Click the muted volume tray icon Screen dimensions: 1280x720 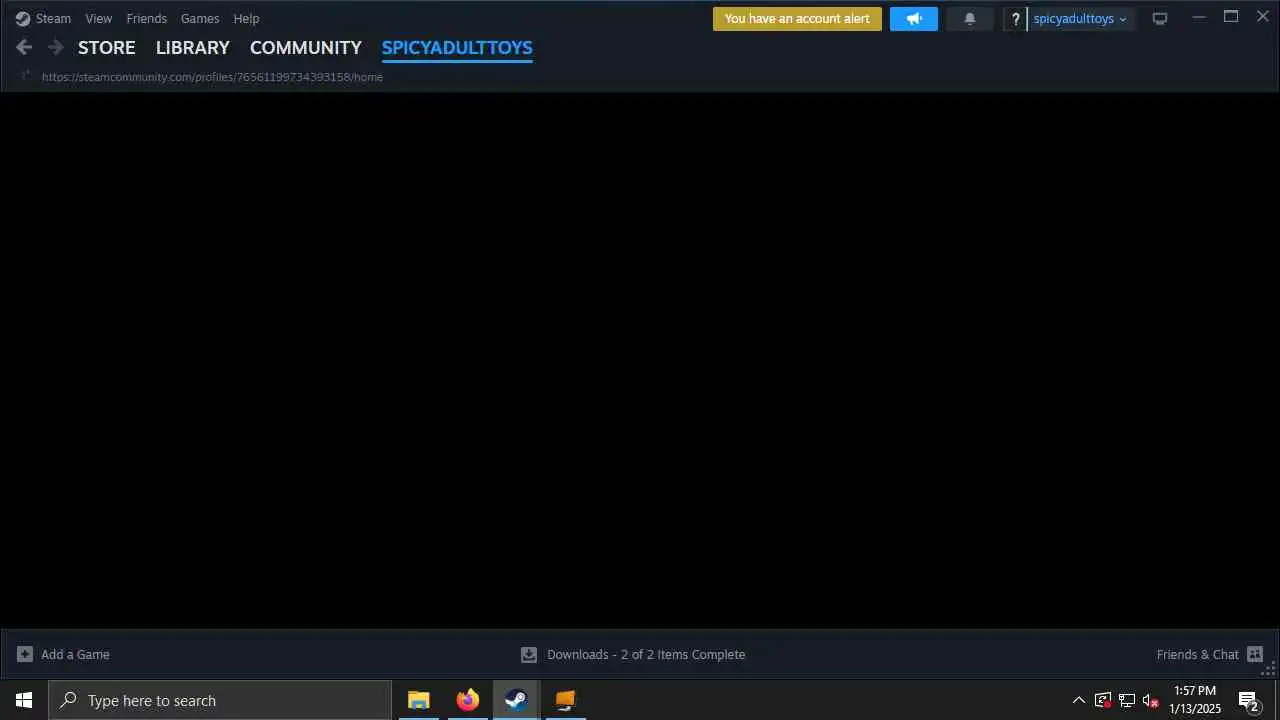1151,700
